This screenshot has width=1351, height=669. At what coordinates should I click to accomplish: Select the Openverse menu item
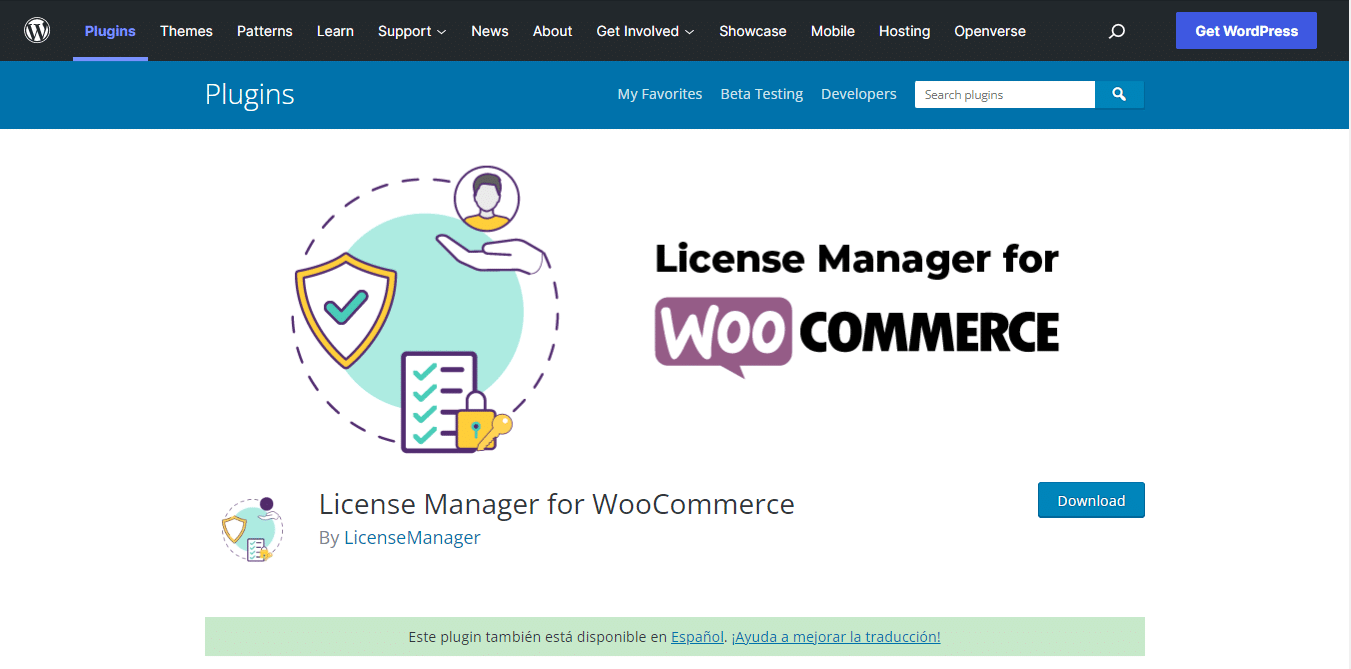coord(989,31)
